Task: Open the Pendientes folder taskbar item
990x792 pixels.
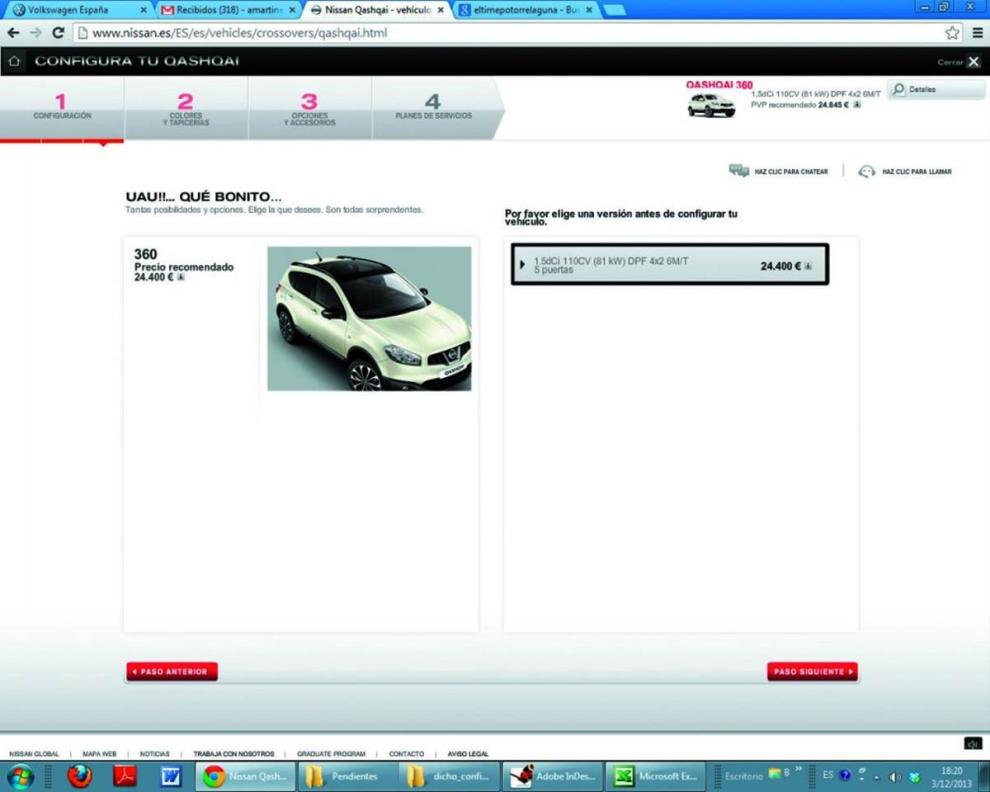Action: (x=347, y=776)
